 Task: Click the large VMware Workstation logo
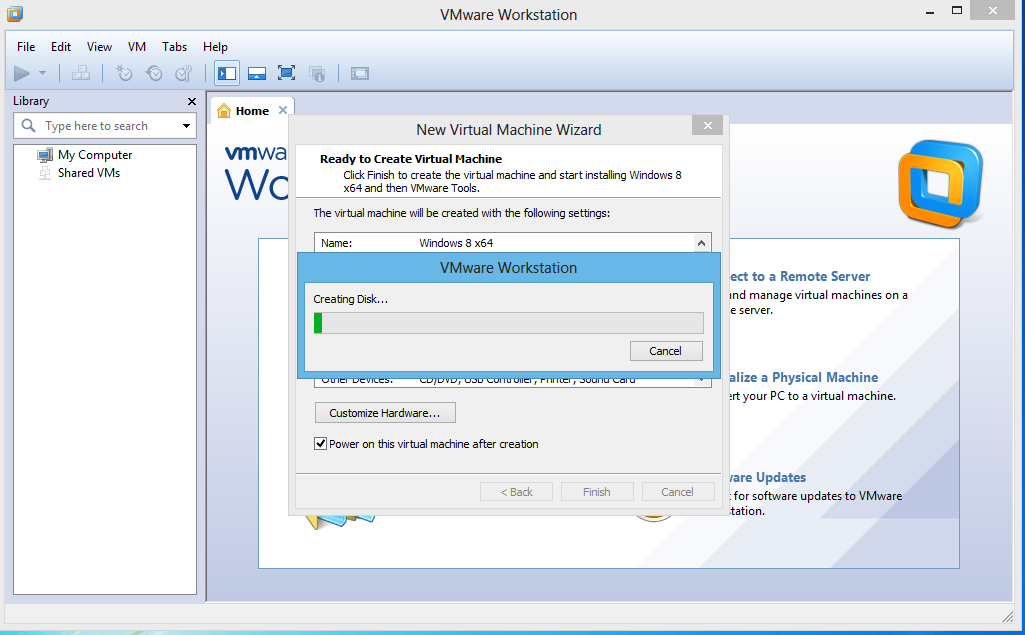pyautogui.click(x=941, y=183)
